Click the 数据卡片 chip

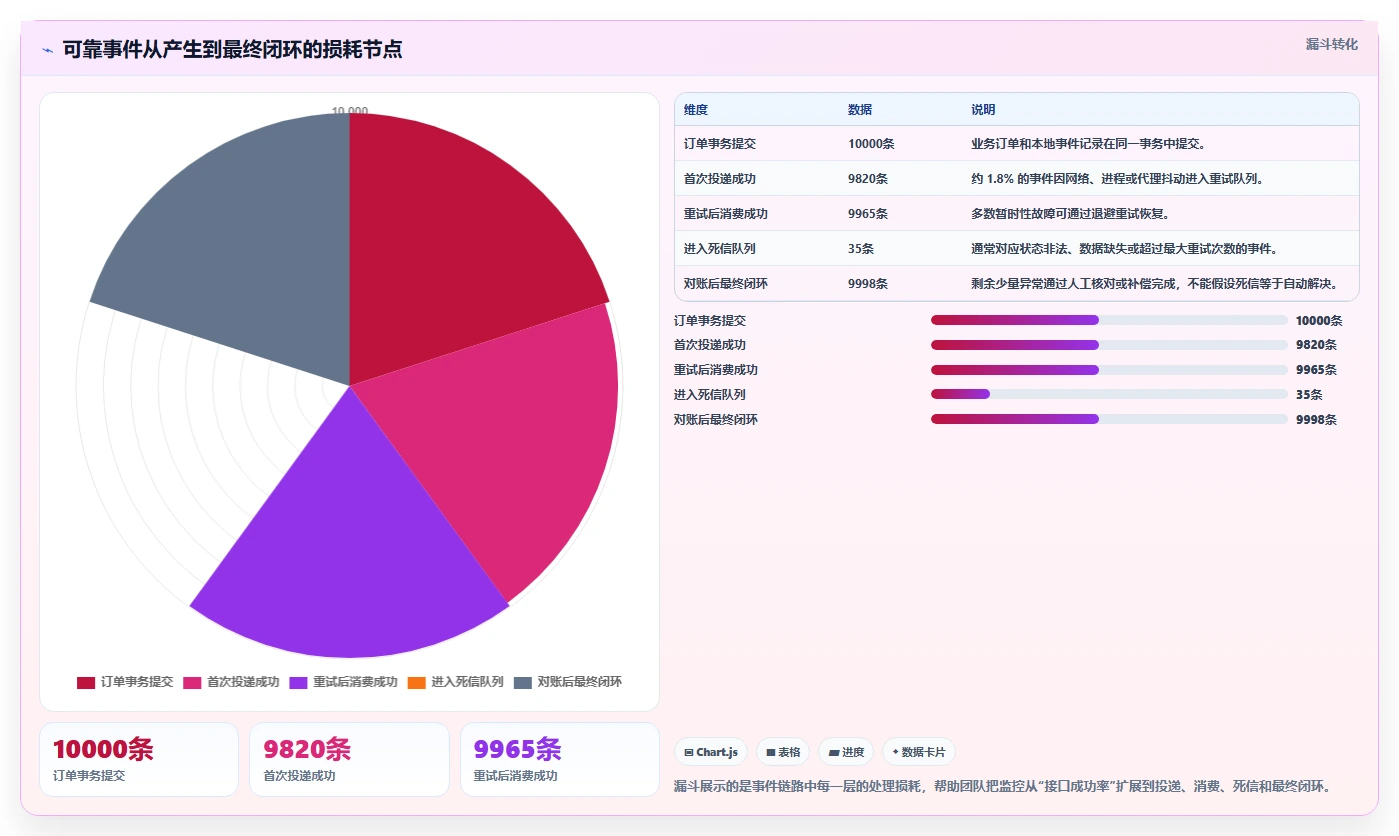(x=919, y=752)
